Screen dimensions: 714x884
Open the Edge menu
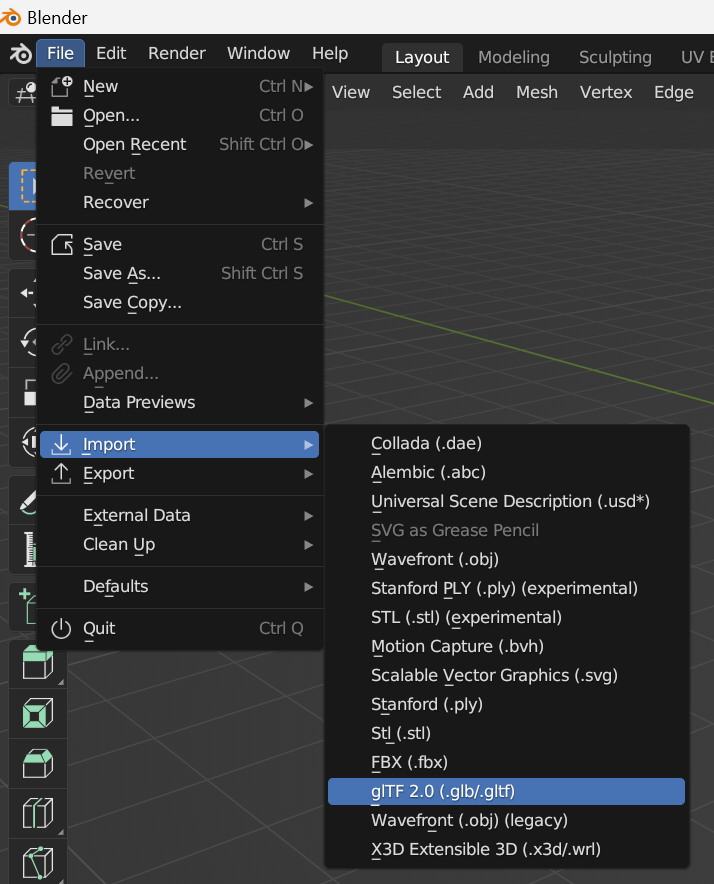(673, 92)
